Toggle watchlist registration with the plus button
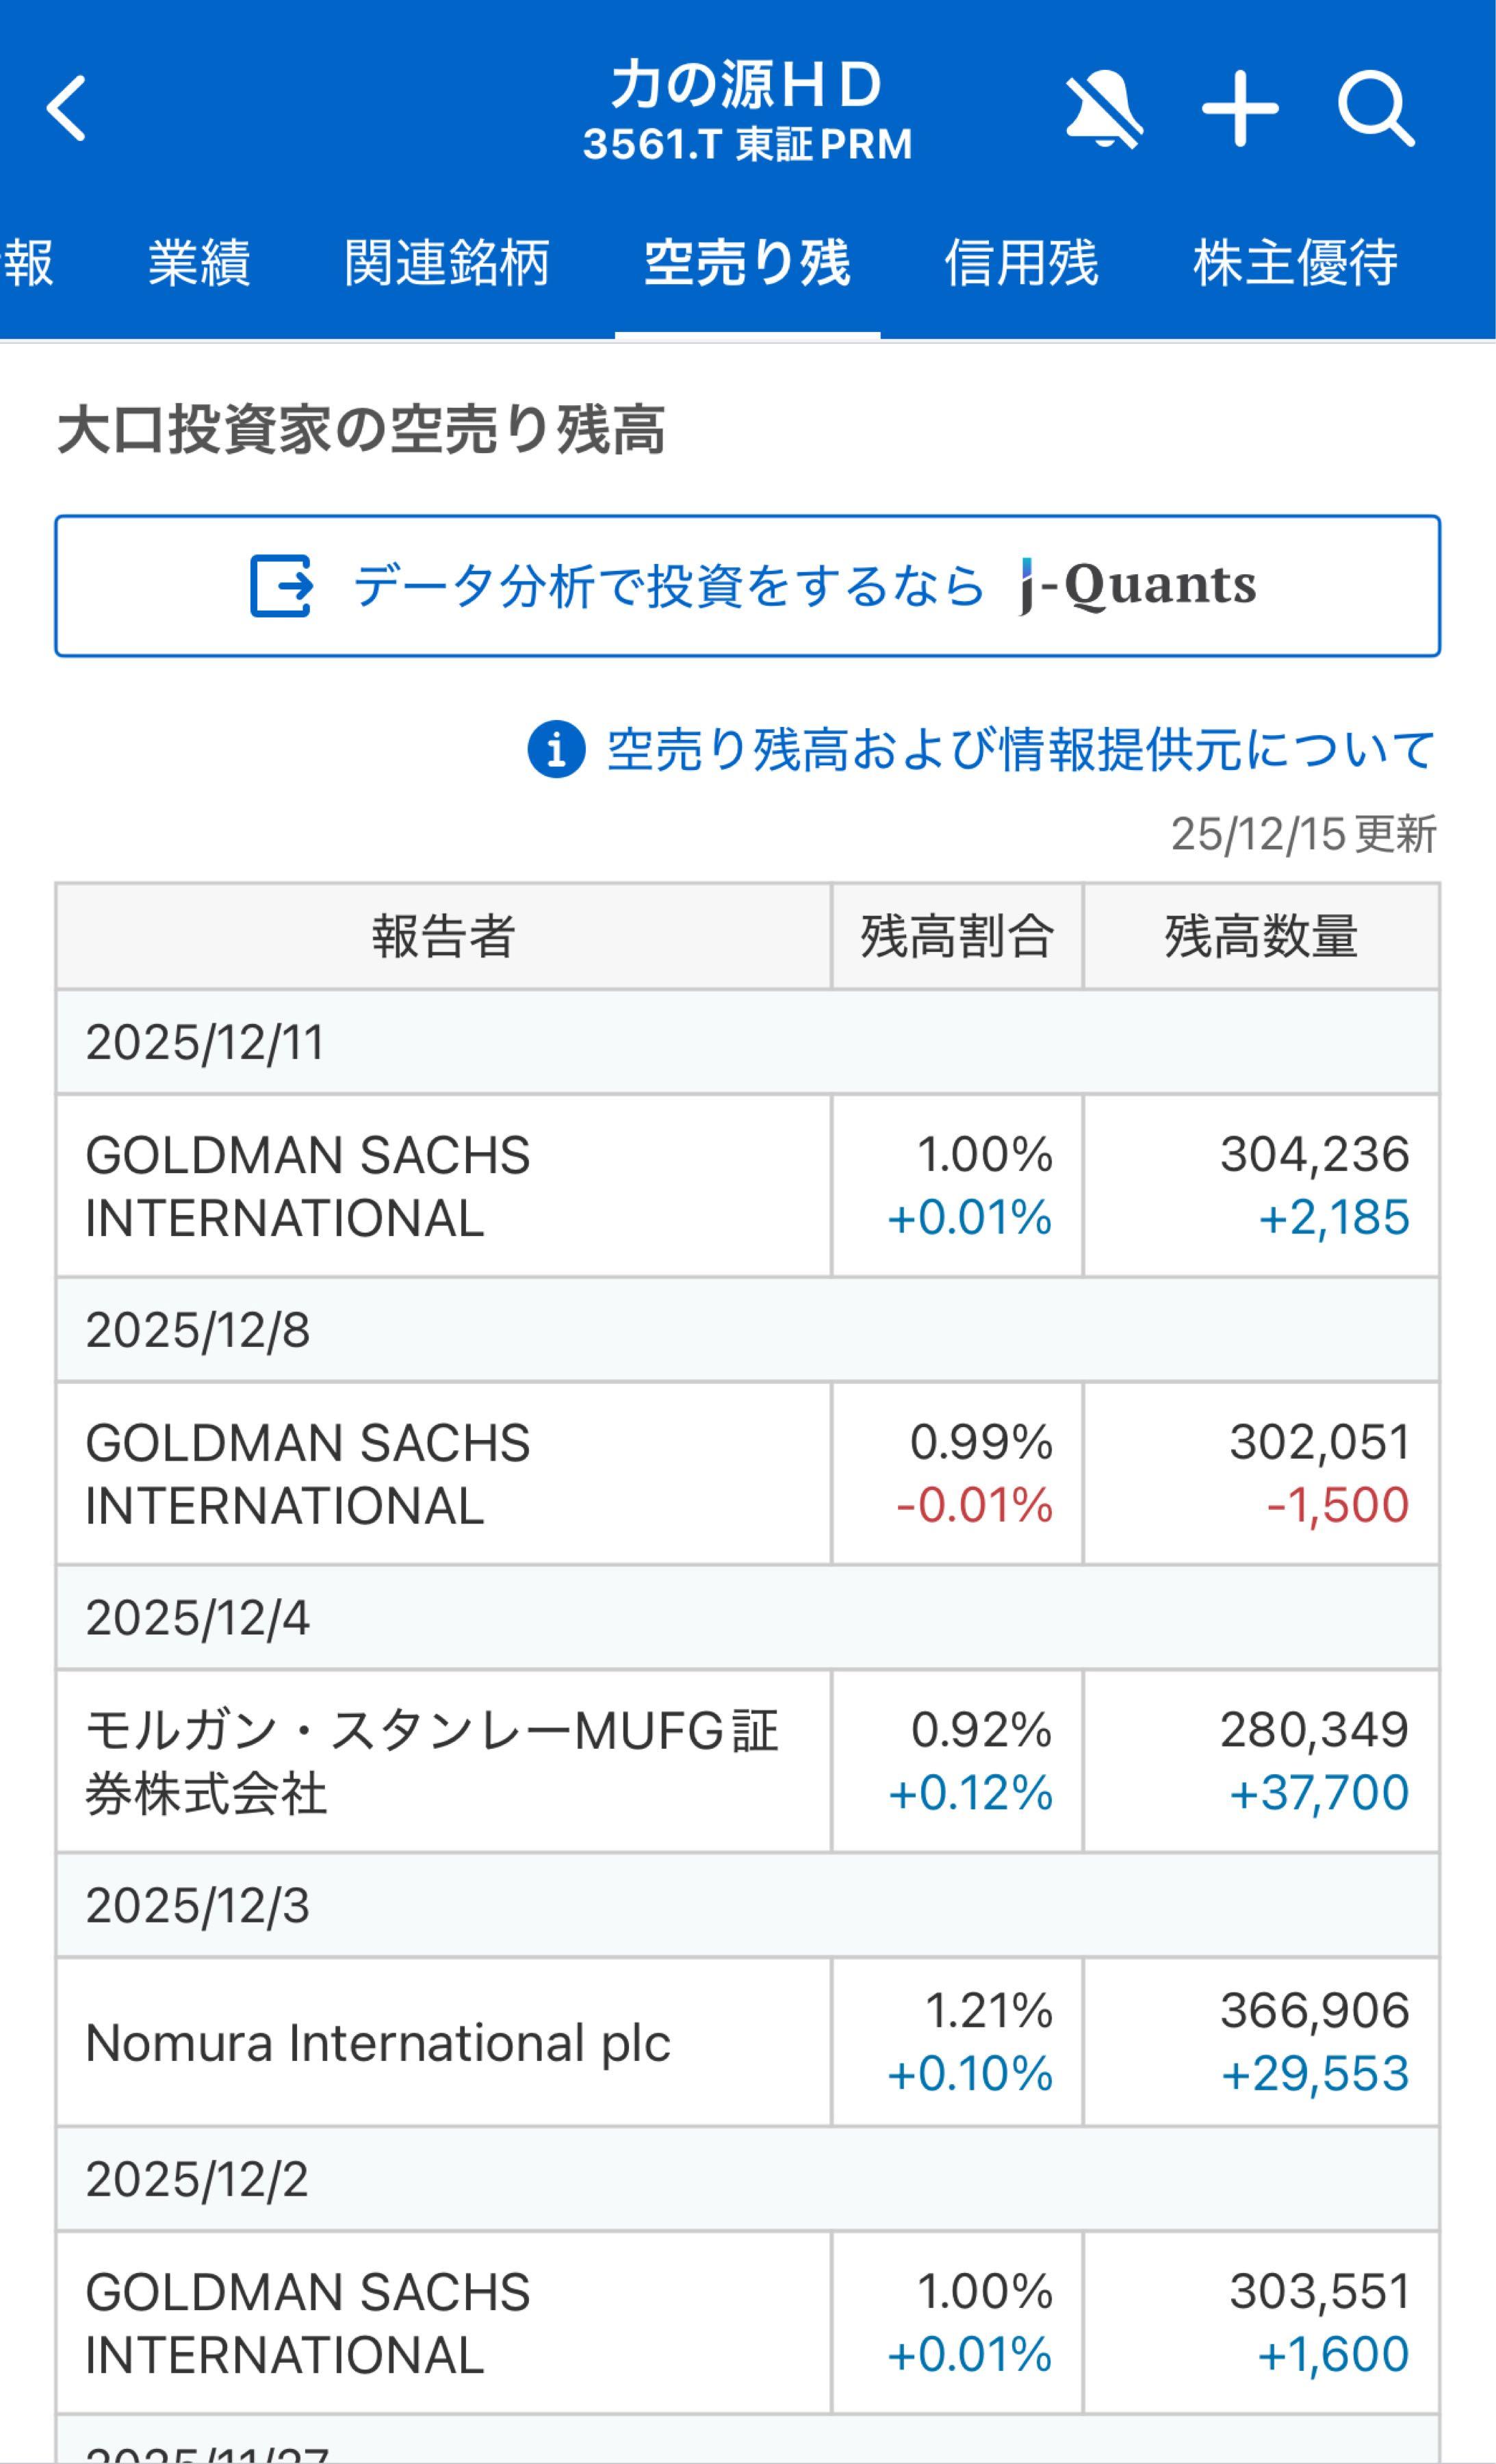Screen dimensions: 1496x2464 [1240, 111]
